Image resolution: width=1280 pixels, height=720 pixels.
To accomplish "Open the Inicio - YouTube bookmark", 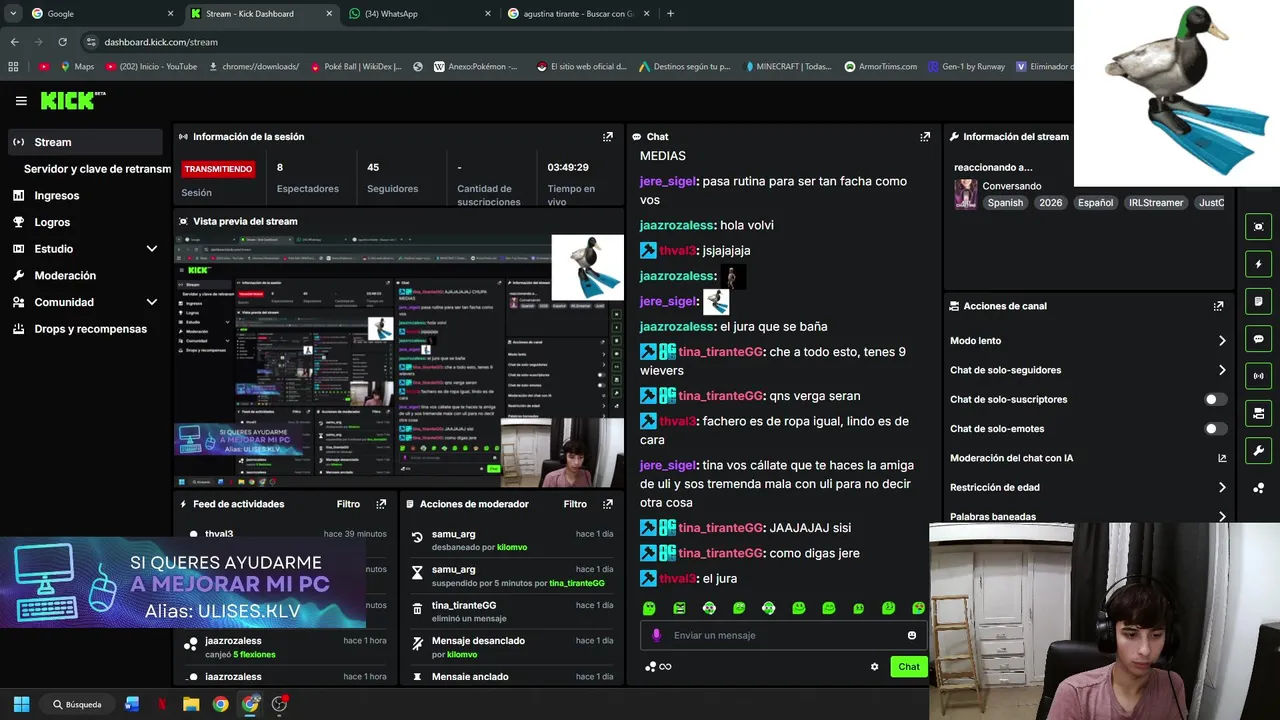I will pos(151,67).
